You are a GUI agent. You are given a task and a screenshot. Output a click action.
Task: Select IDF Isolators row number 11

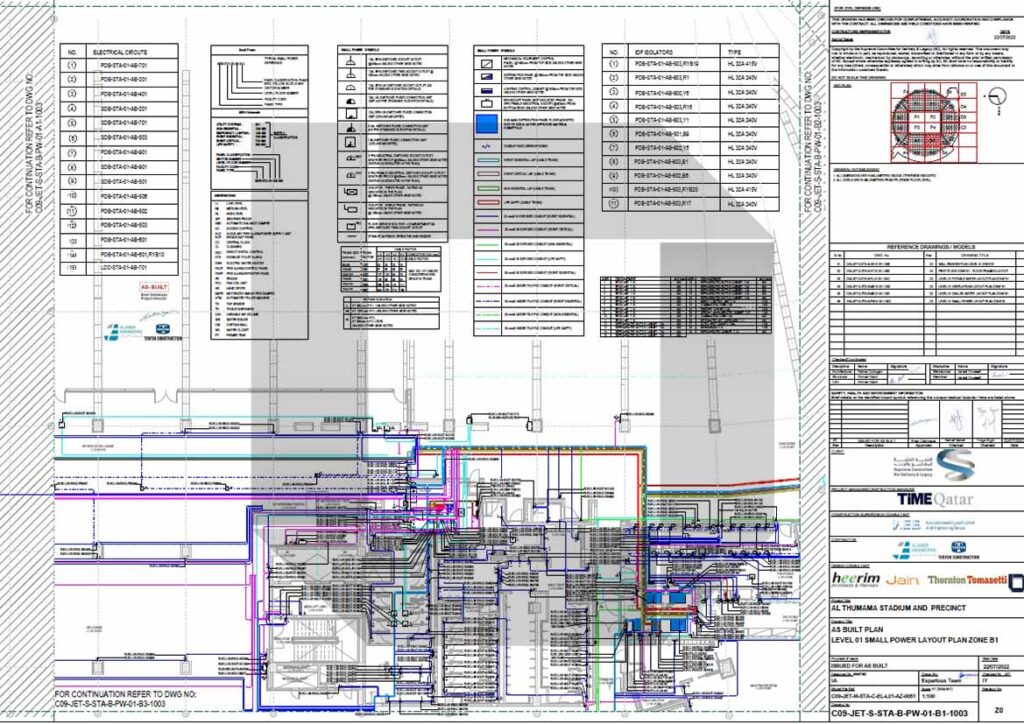click(616, 203)
